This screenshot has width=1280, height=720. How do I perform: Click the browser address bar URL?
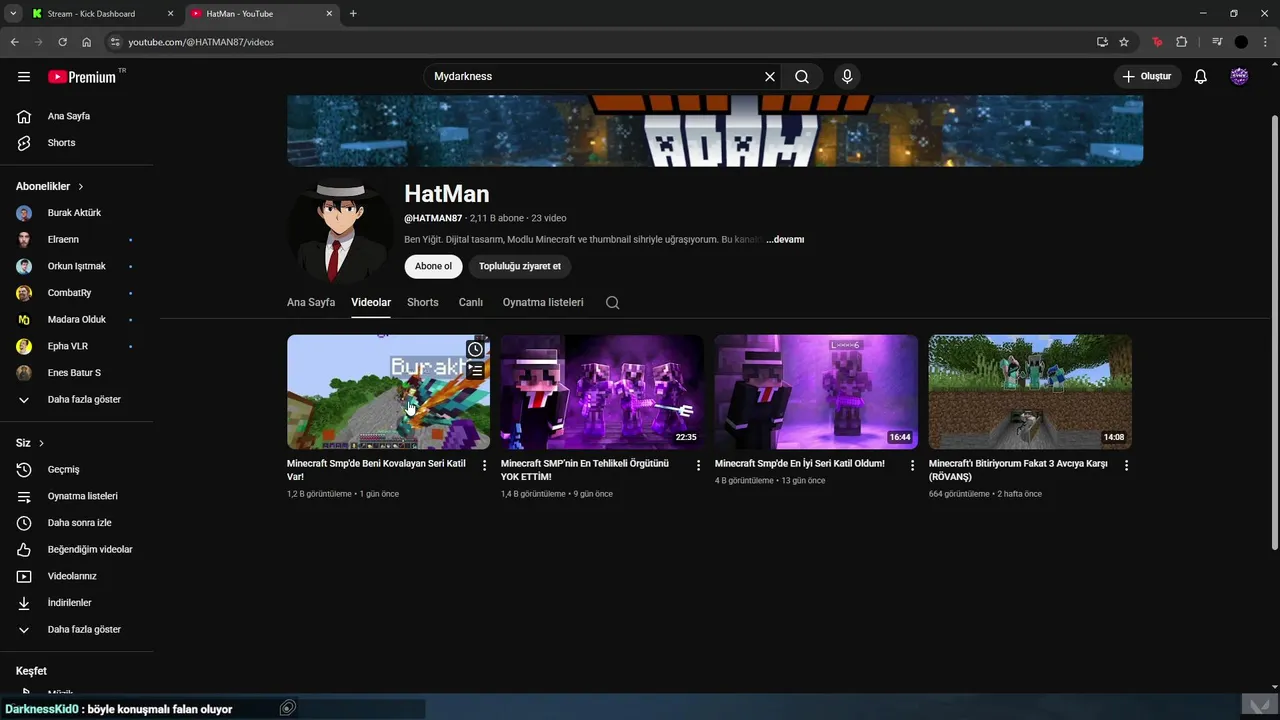pyautogui.click(x=201, y=42)
